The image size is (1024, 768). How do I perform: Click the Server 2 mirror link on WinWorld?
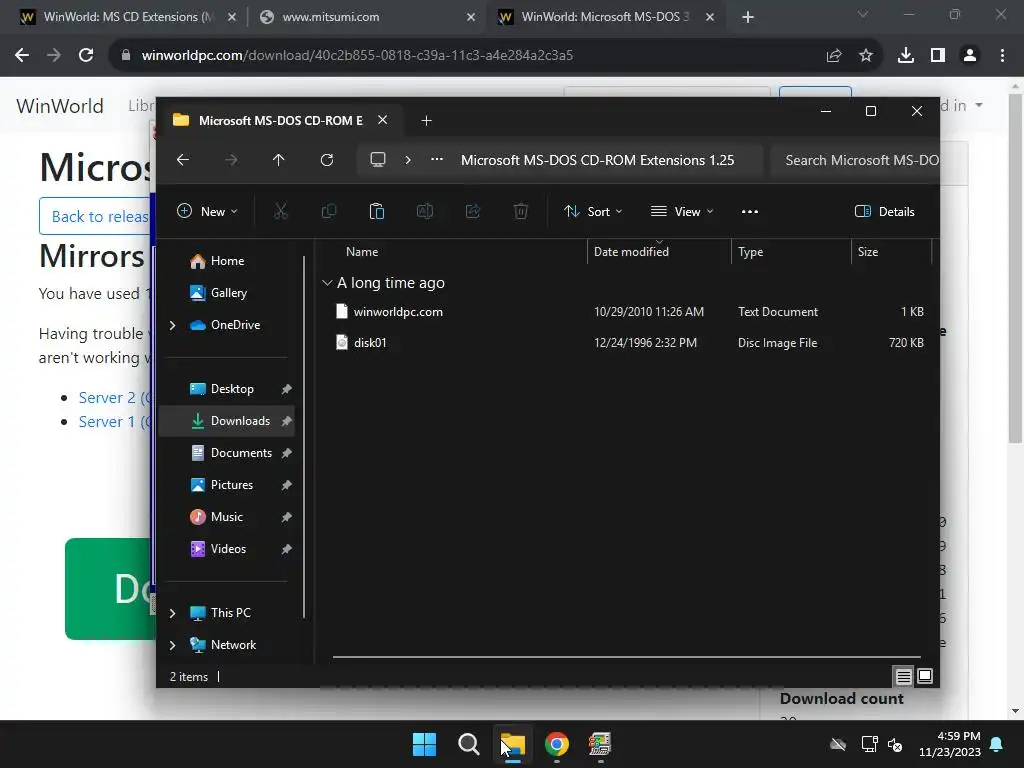(114, 398)
